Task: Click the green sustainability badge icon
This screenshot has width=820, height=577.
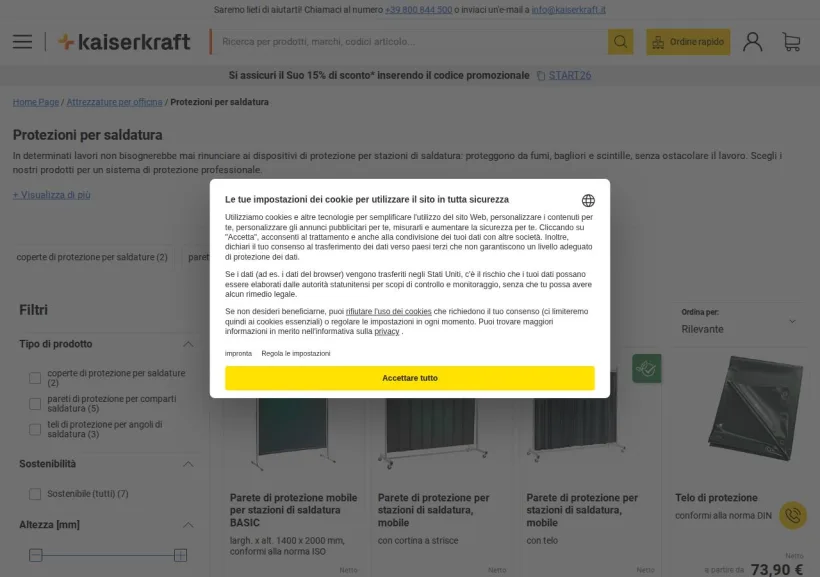Action: click(646, 368)
